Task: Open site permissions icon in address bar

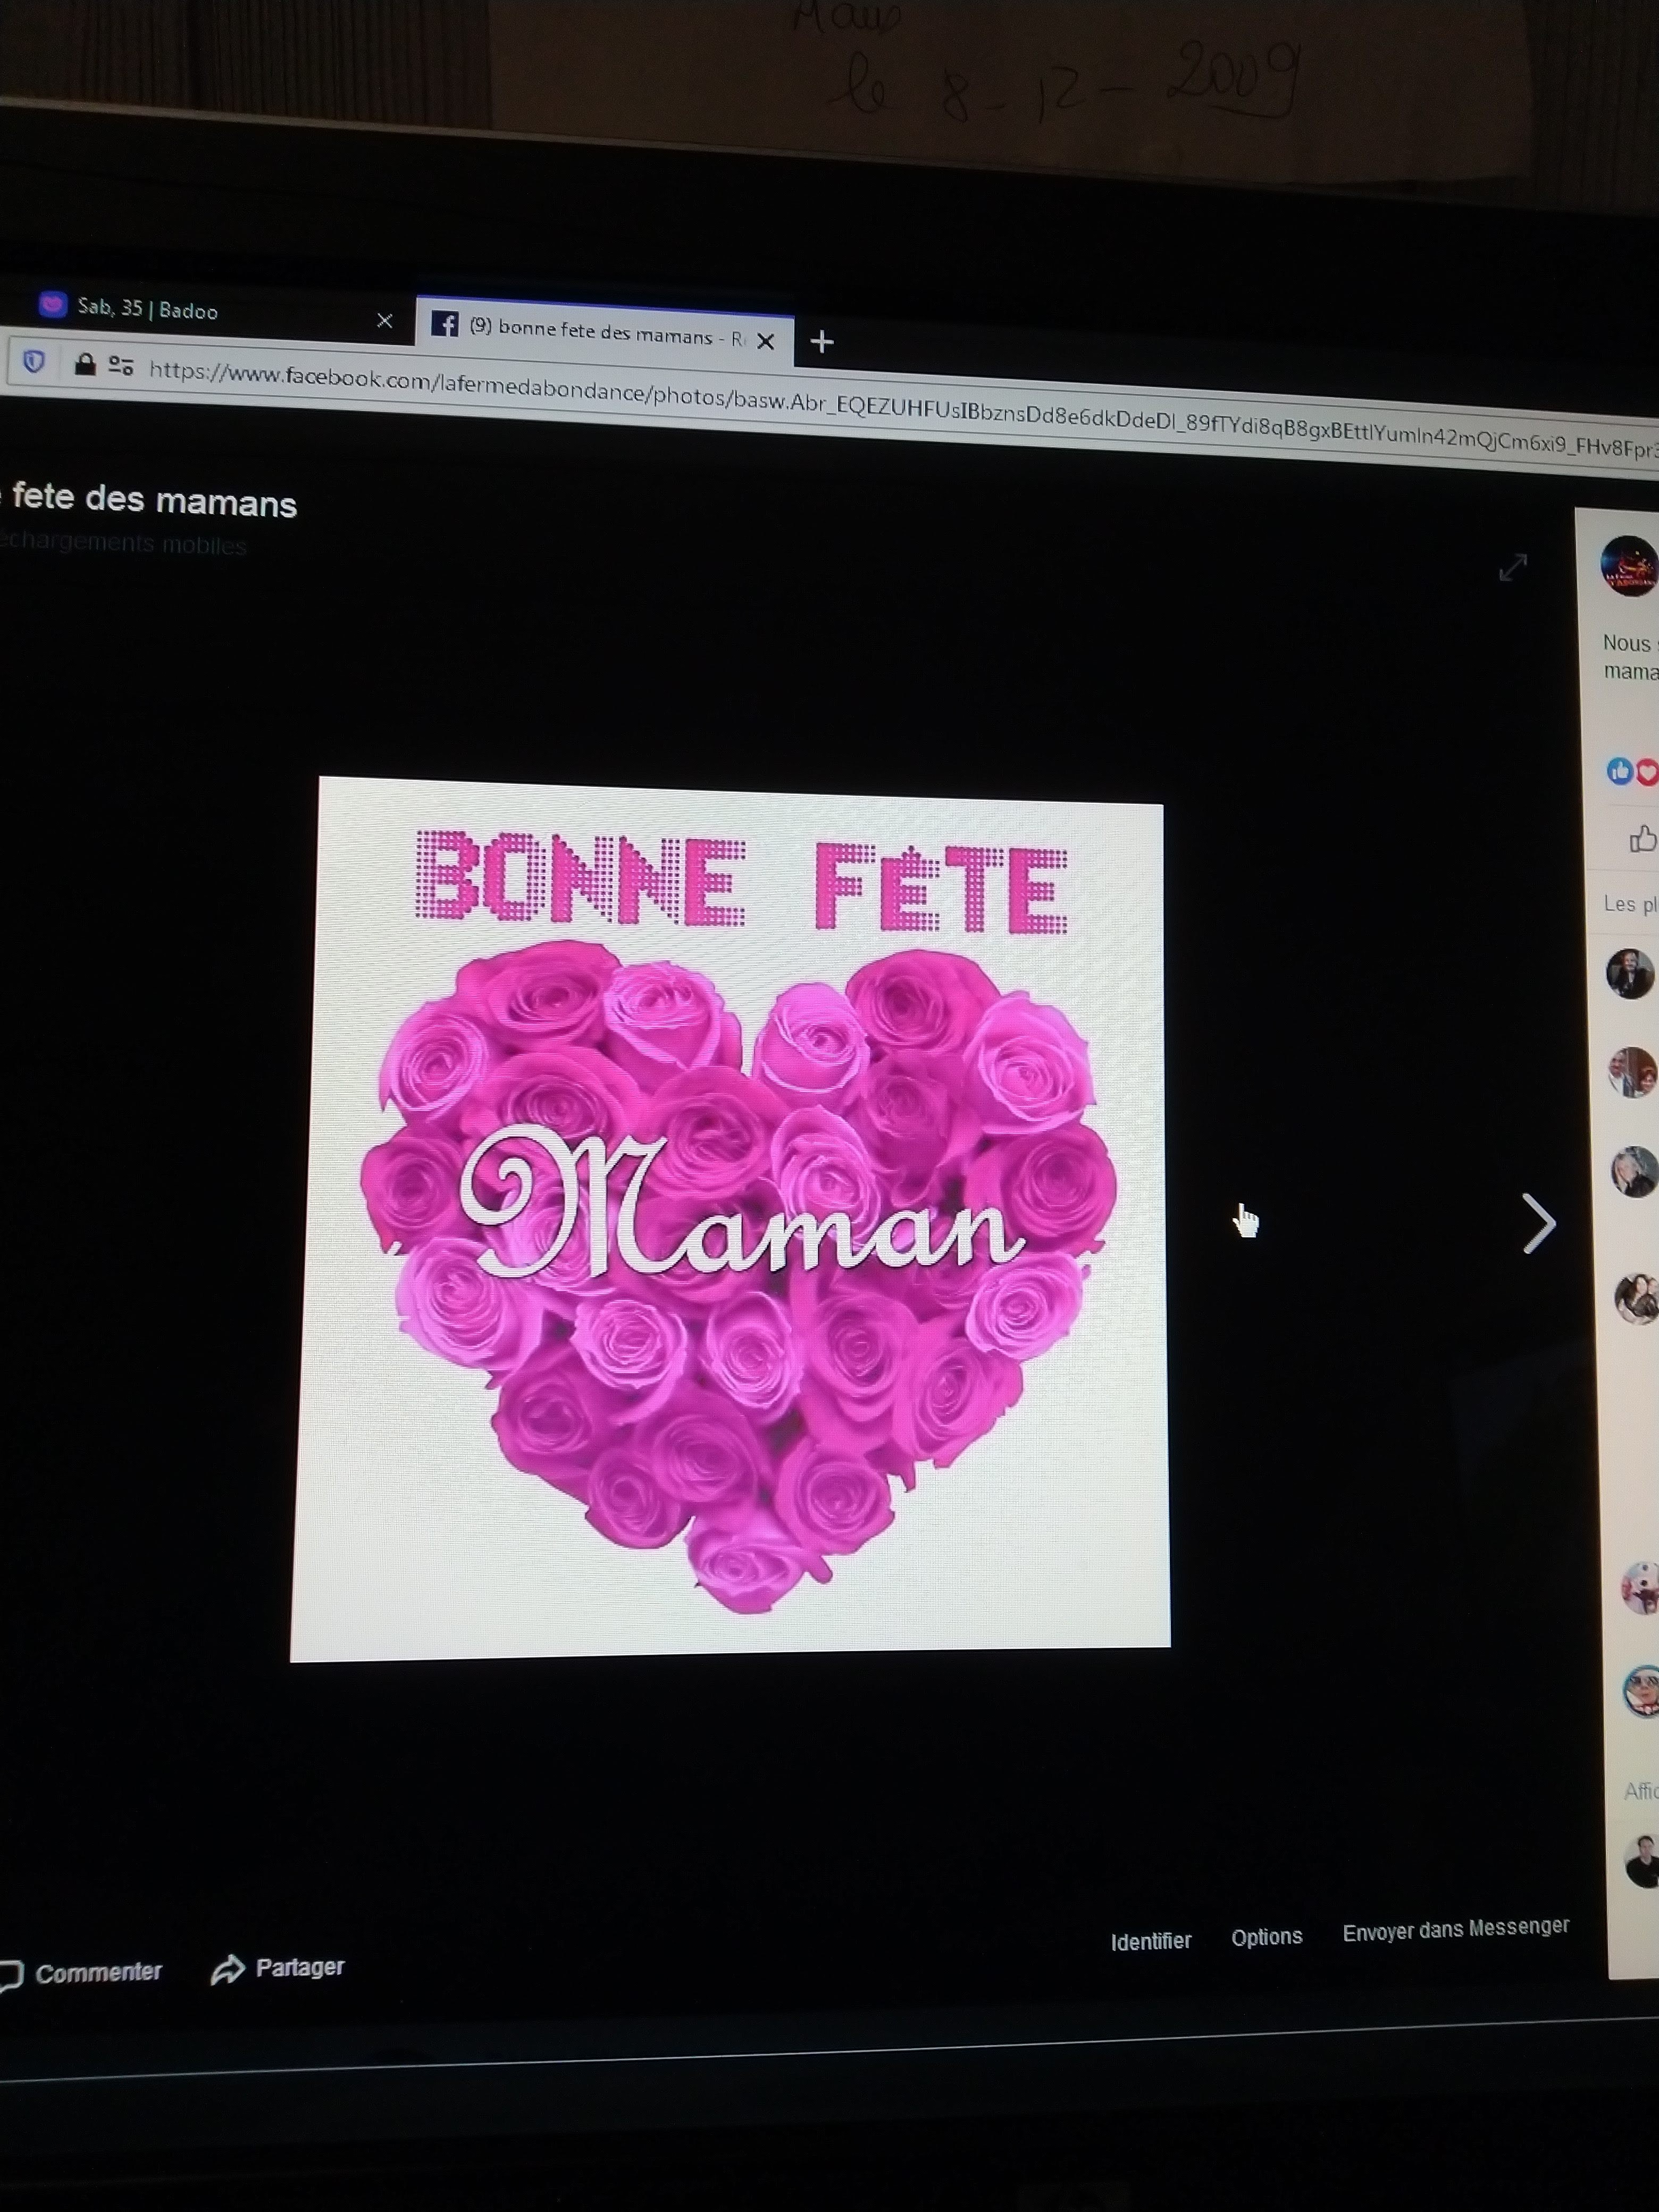Action: click(121, 366)
